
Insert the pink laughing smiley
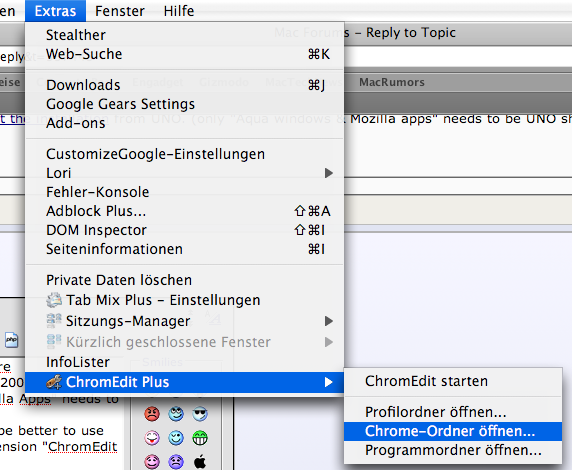(x=152, y=438)
